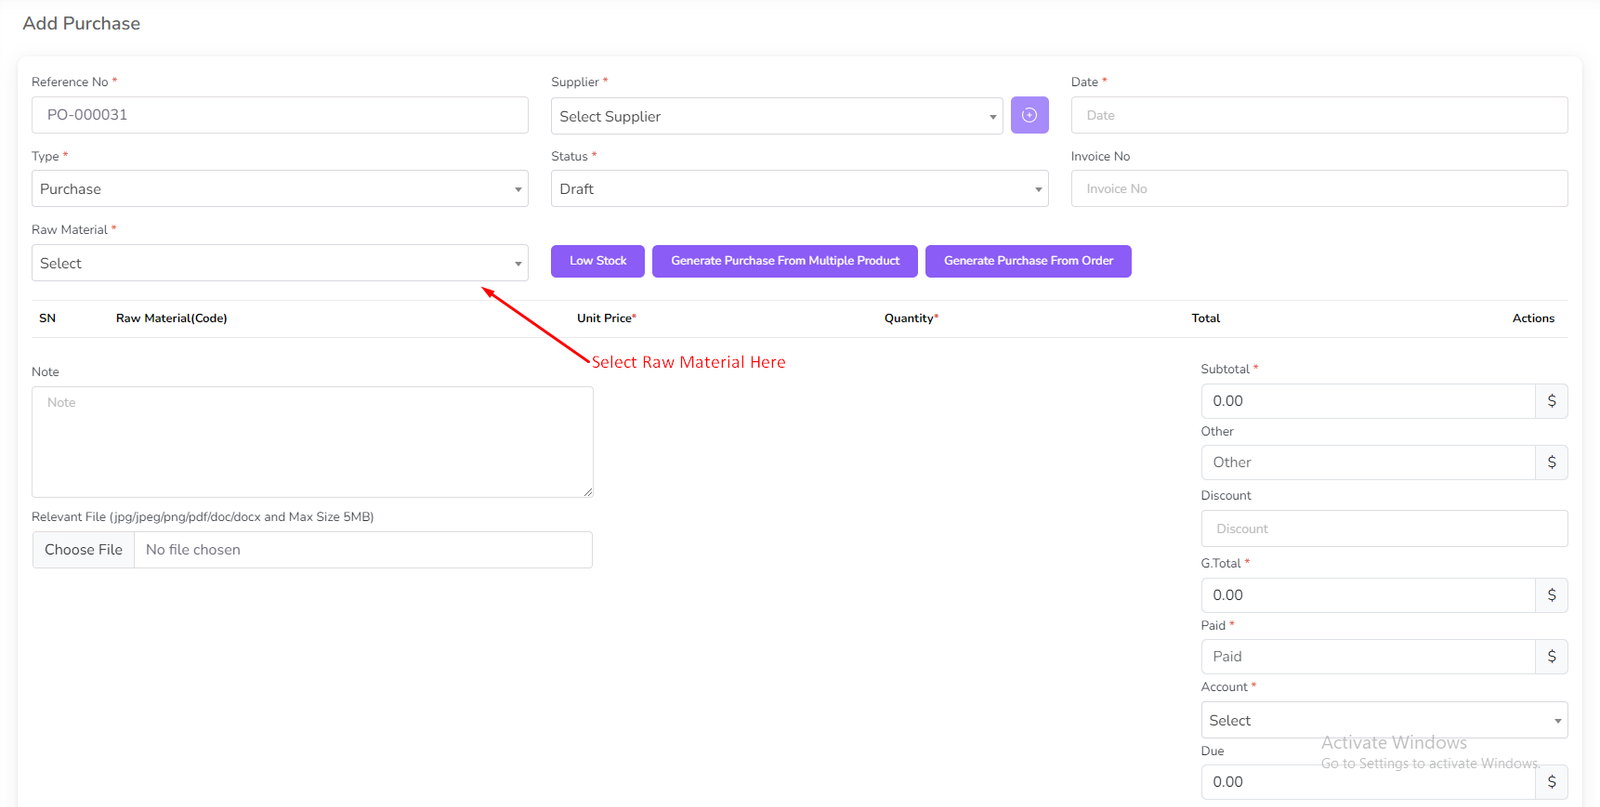Focus the Paid amount field

[1367, 657]
